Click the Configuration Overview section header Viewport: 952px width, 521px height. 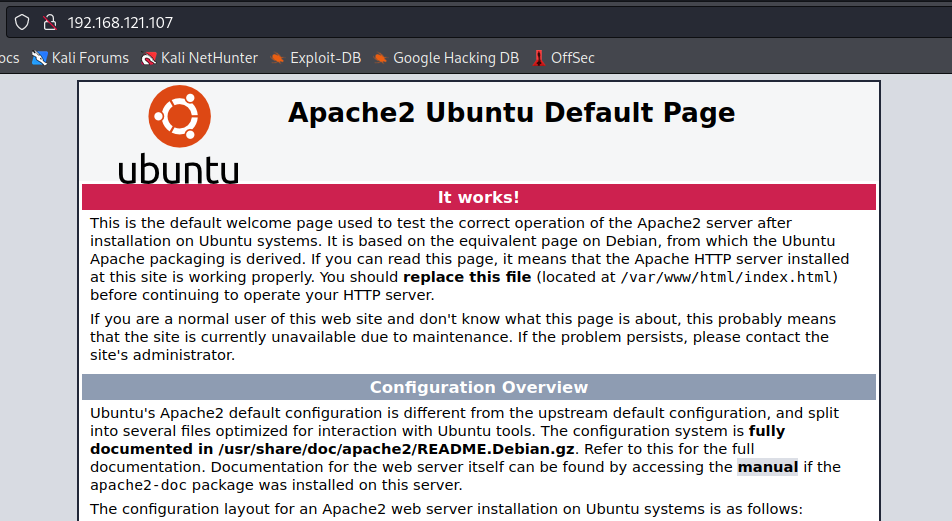[478, 387]
